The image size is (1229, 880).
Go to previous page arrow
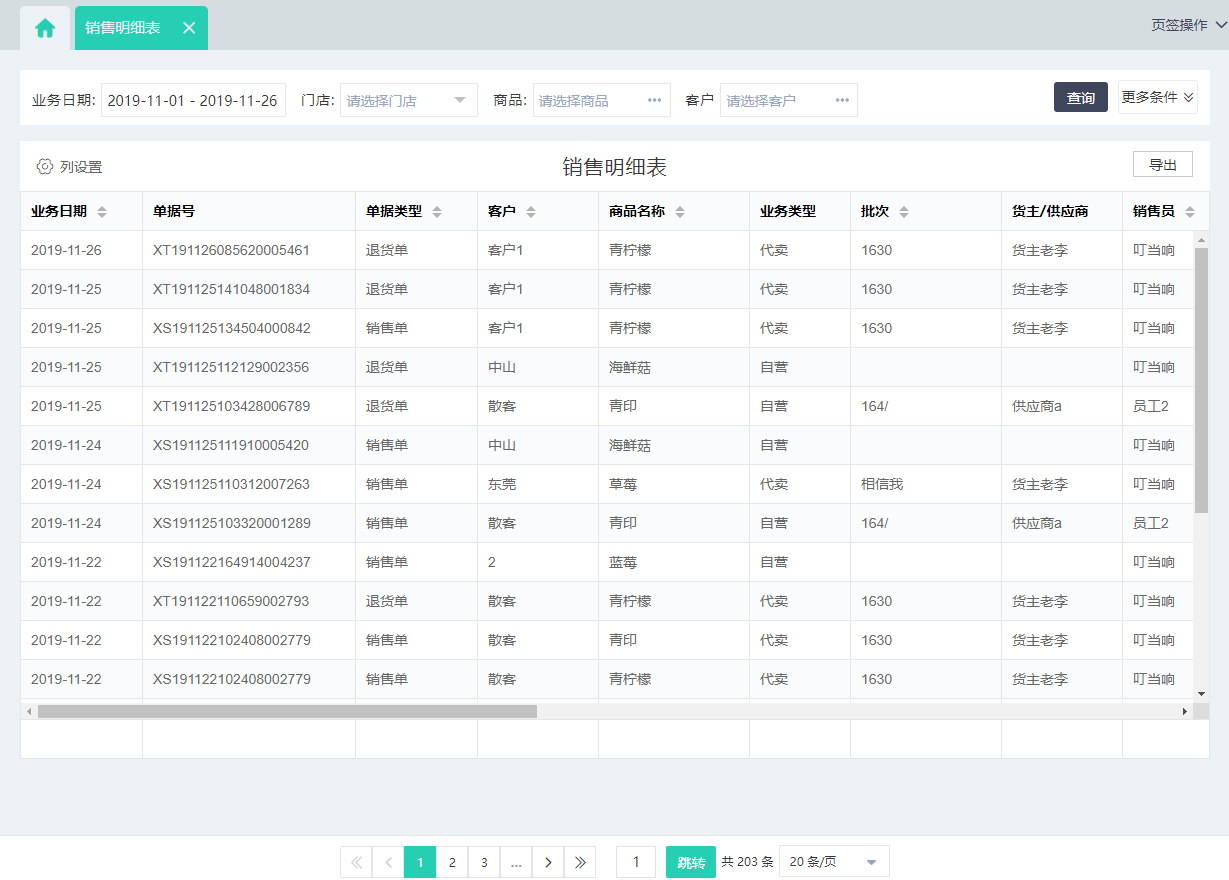tap(388, 862)
